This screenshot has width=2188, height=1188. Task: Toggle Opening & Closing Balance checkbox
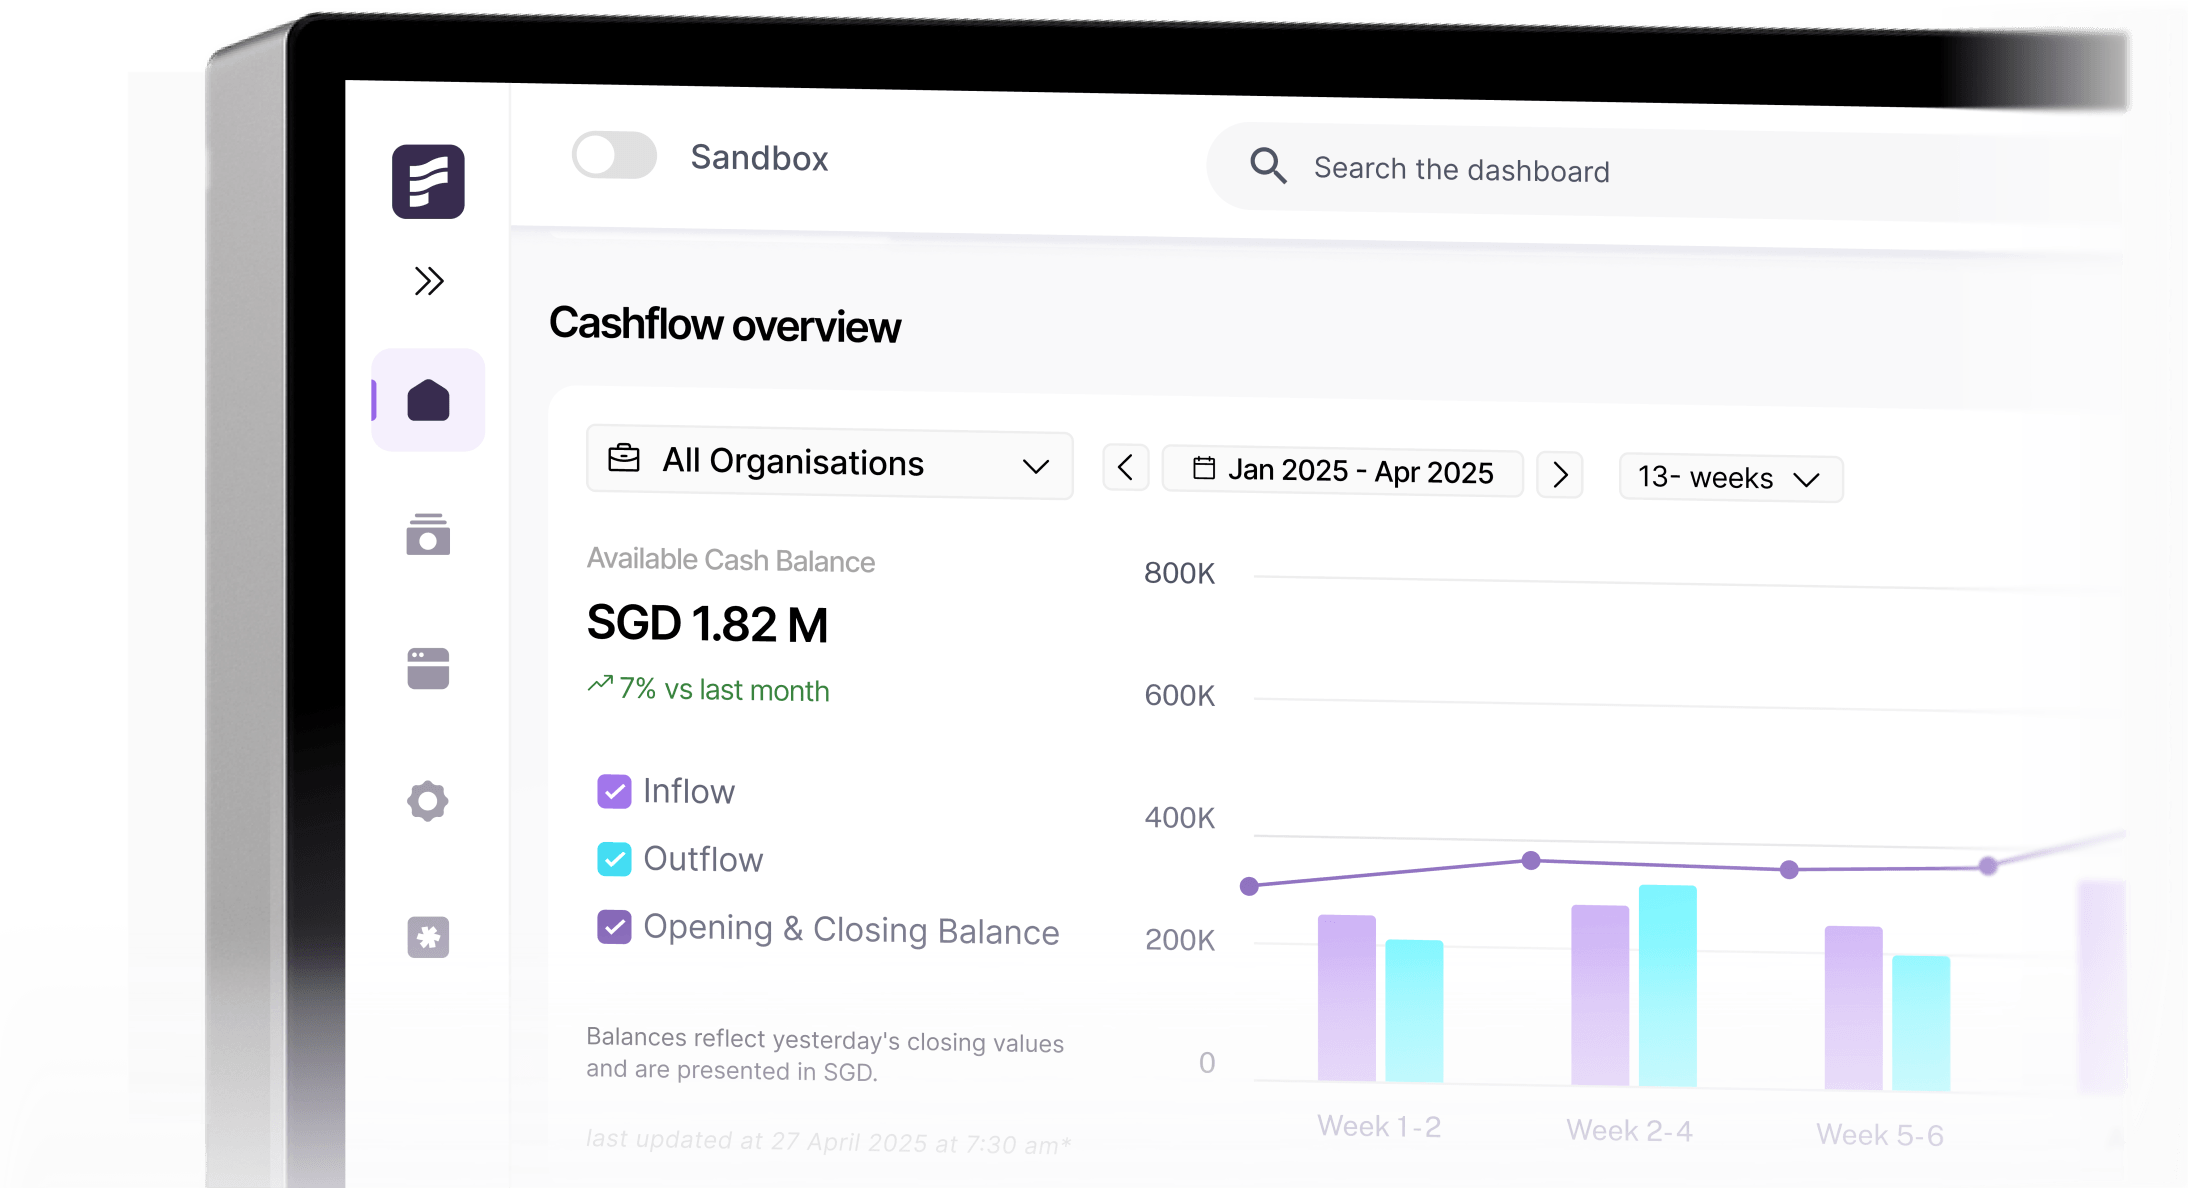614,927
